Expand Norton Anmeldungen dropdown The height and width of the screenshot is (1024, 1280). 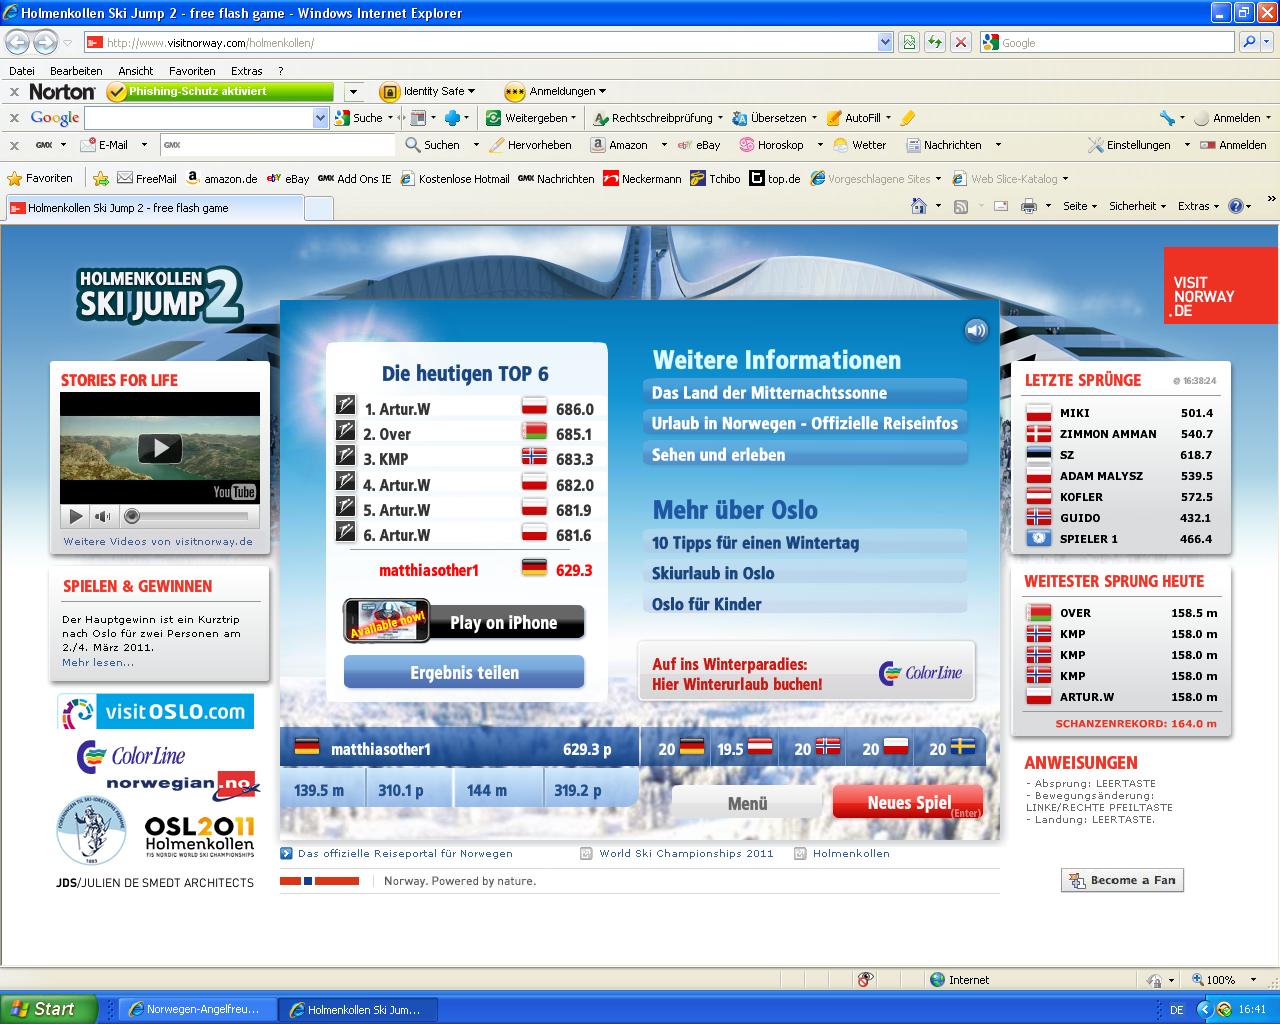[x=602, y=91]
